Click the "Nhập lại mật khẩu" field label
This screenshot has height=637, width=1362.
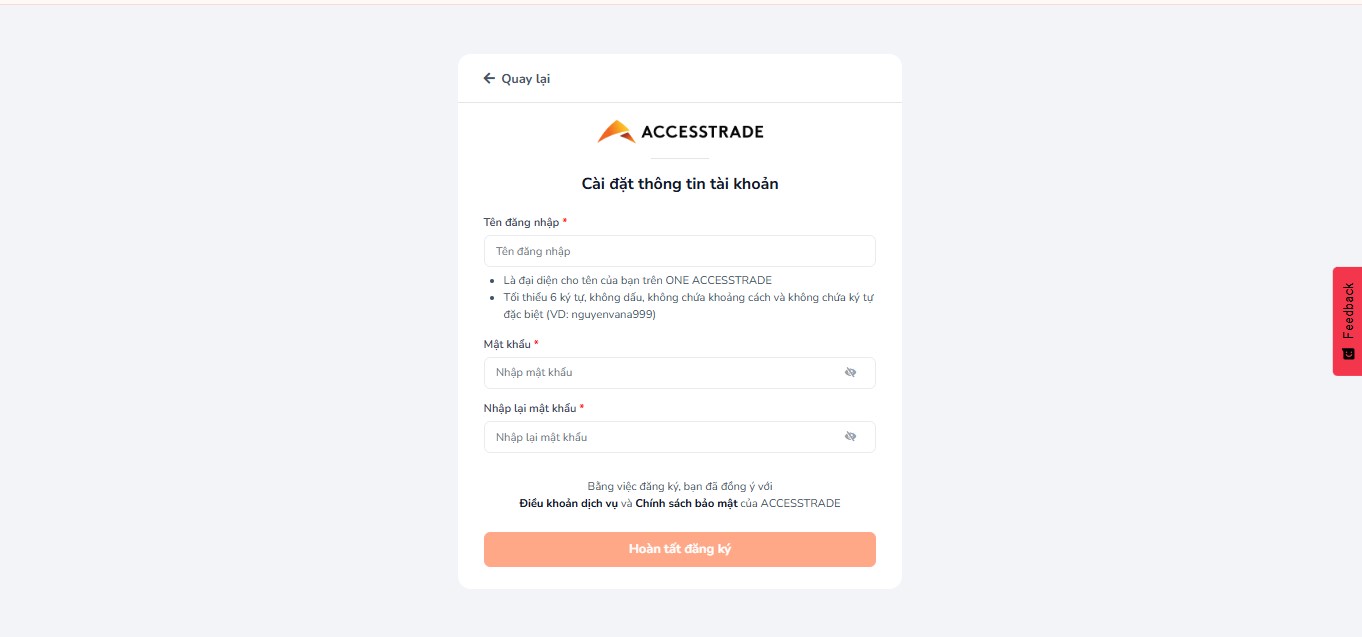click(x=530, y=408)
